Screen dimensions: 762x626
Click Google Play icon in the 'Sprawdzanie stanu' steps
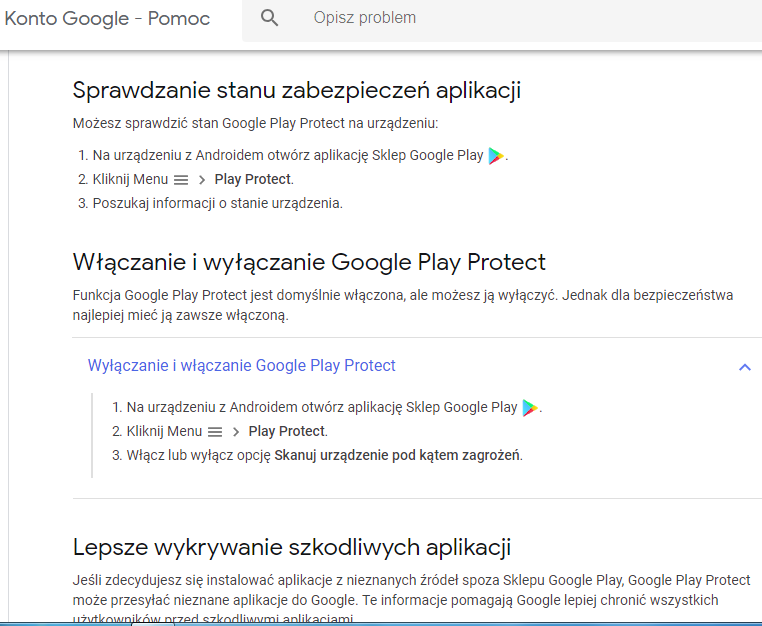pos(497,156)
